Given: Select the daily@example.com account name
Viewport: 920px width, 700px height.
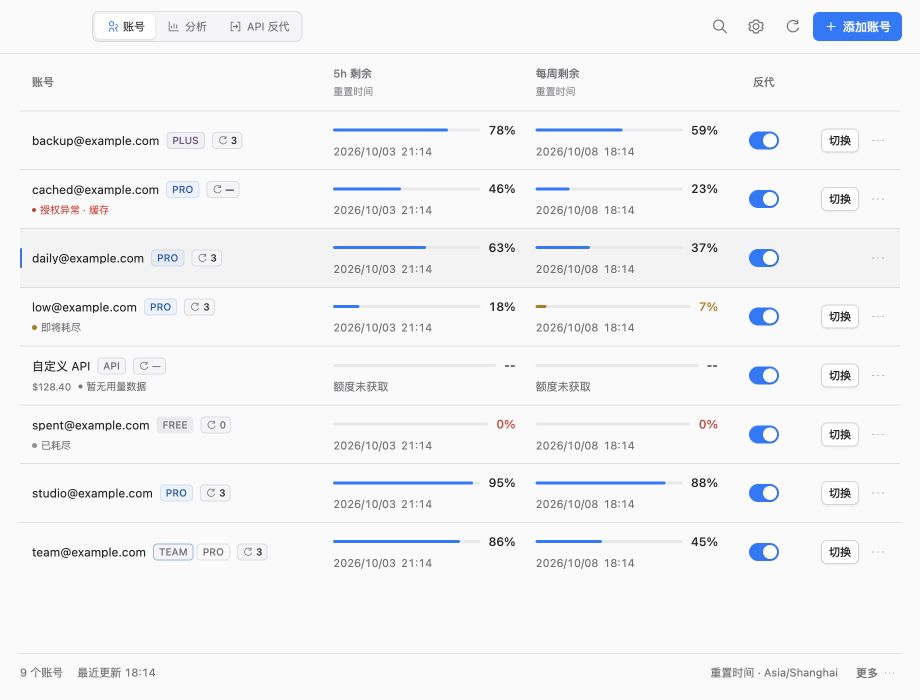Looking at the screenshot, I should 87,258.
